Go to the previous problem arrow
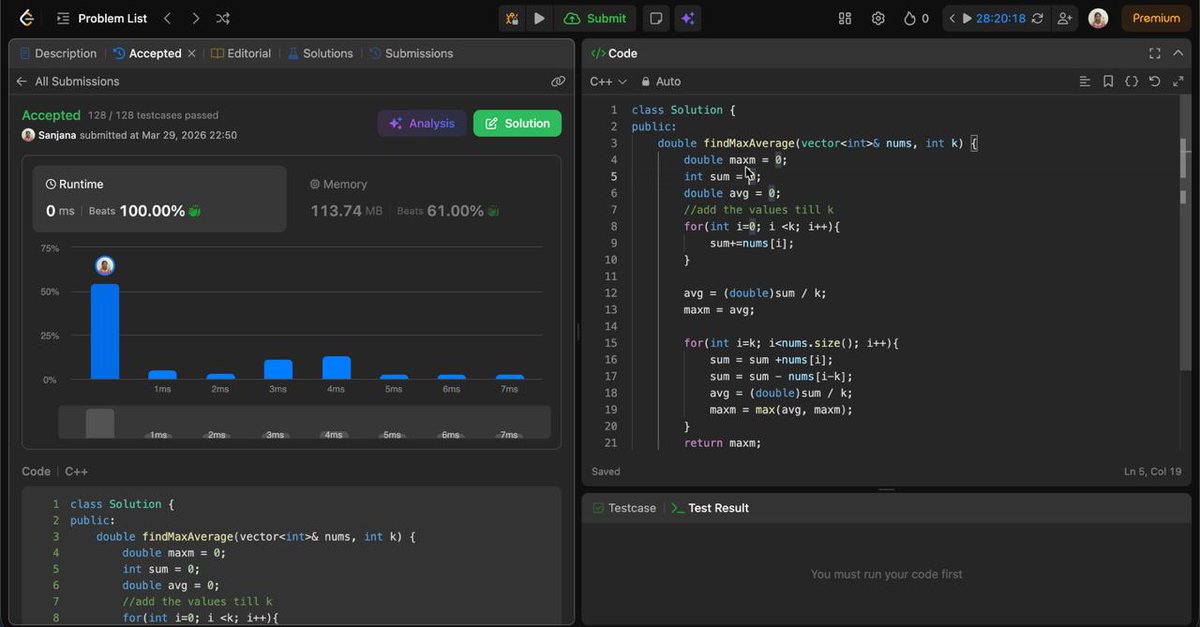 tap(167, 18)
